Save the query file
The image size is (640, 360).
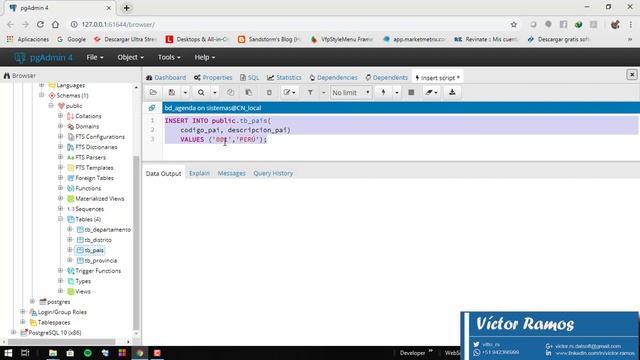tap(172, 93)
